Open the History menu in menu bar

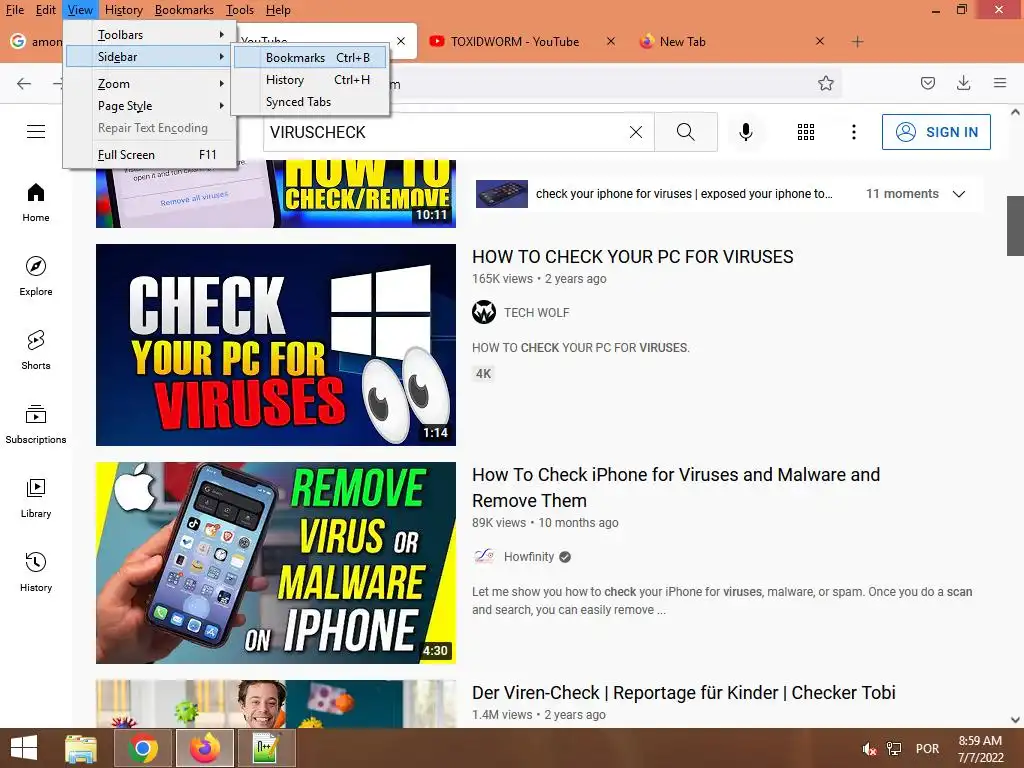(123, 10)
